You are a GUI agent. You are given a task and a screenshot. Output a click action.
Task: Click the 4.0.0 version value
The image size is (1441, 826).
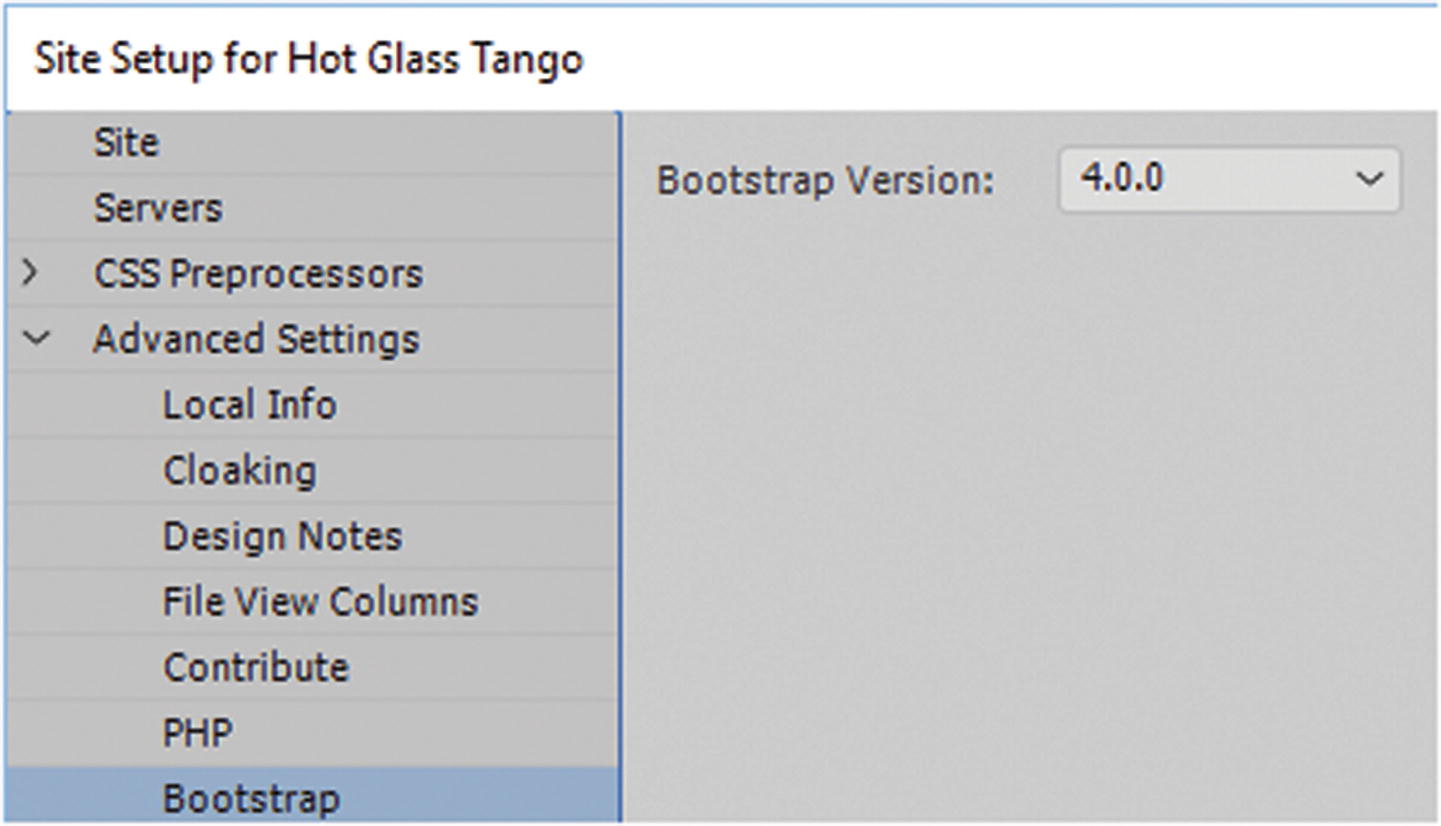tap(1122, 179)
